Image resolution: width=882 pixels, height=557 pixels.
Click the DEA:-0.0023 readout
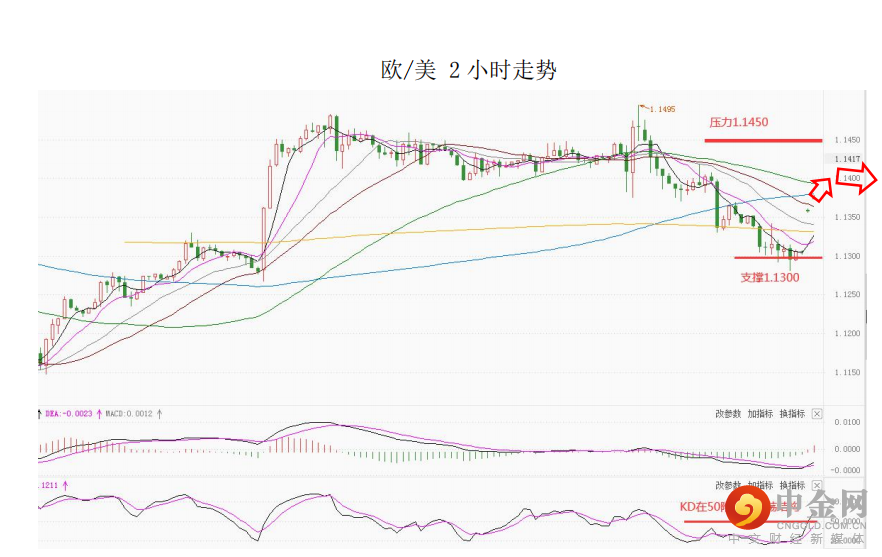pyautogui.click(x=69, y=414)
